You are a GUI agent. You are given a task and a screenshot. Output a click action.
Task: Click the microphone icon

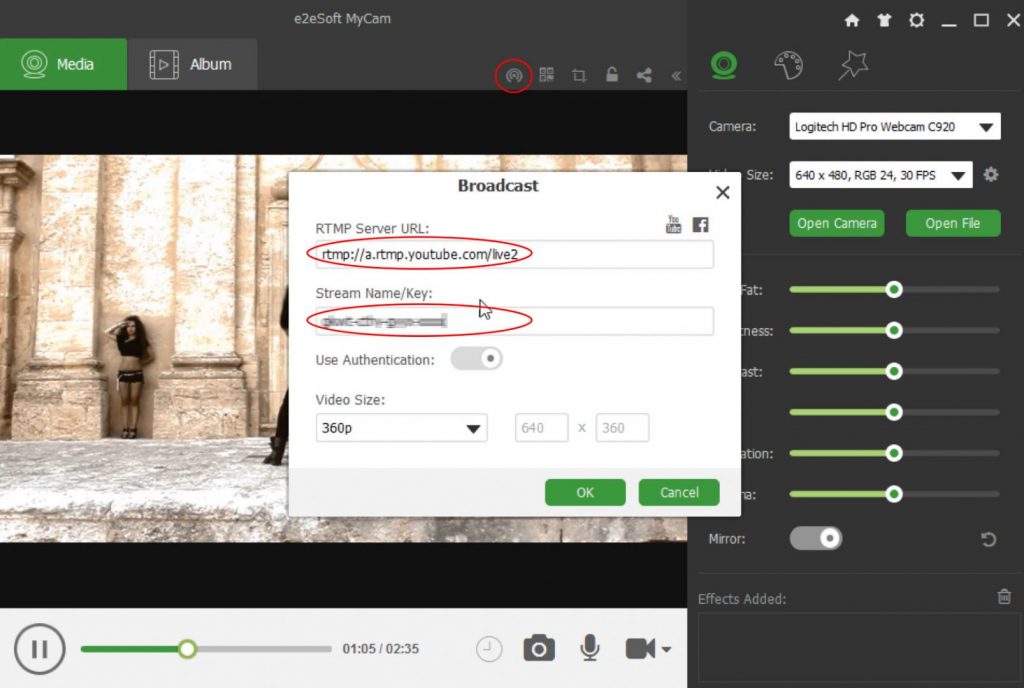point(590,649)
